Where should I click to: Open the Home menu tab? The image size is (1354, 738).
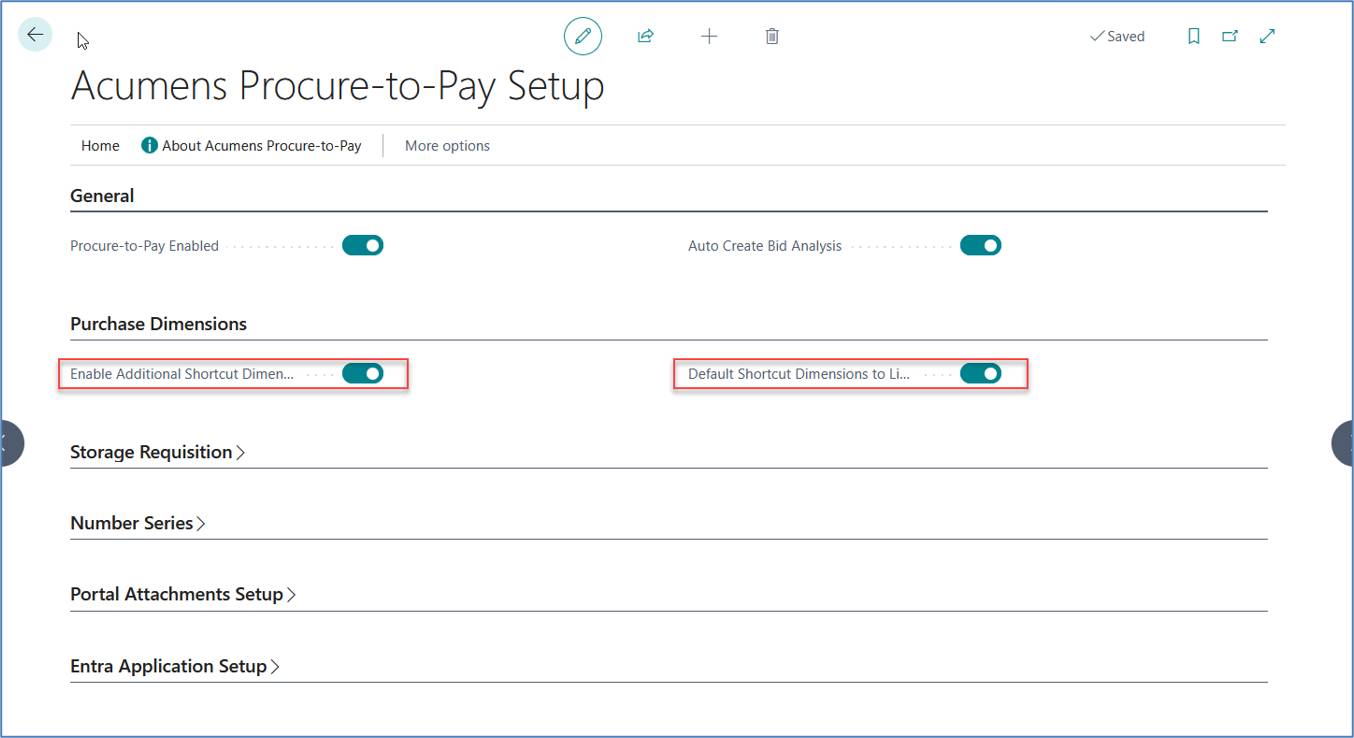tap(100, 145)
